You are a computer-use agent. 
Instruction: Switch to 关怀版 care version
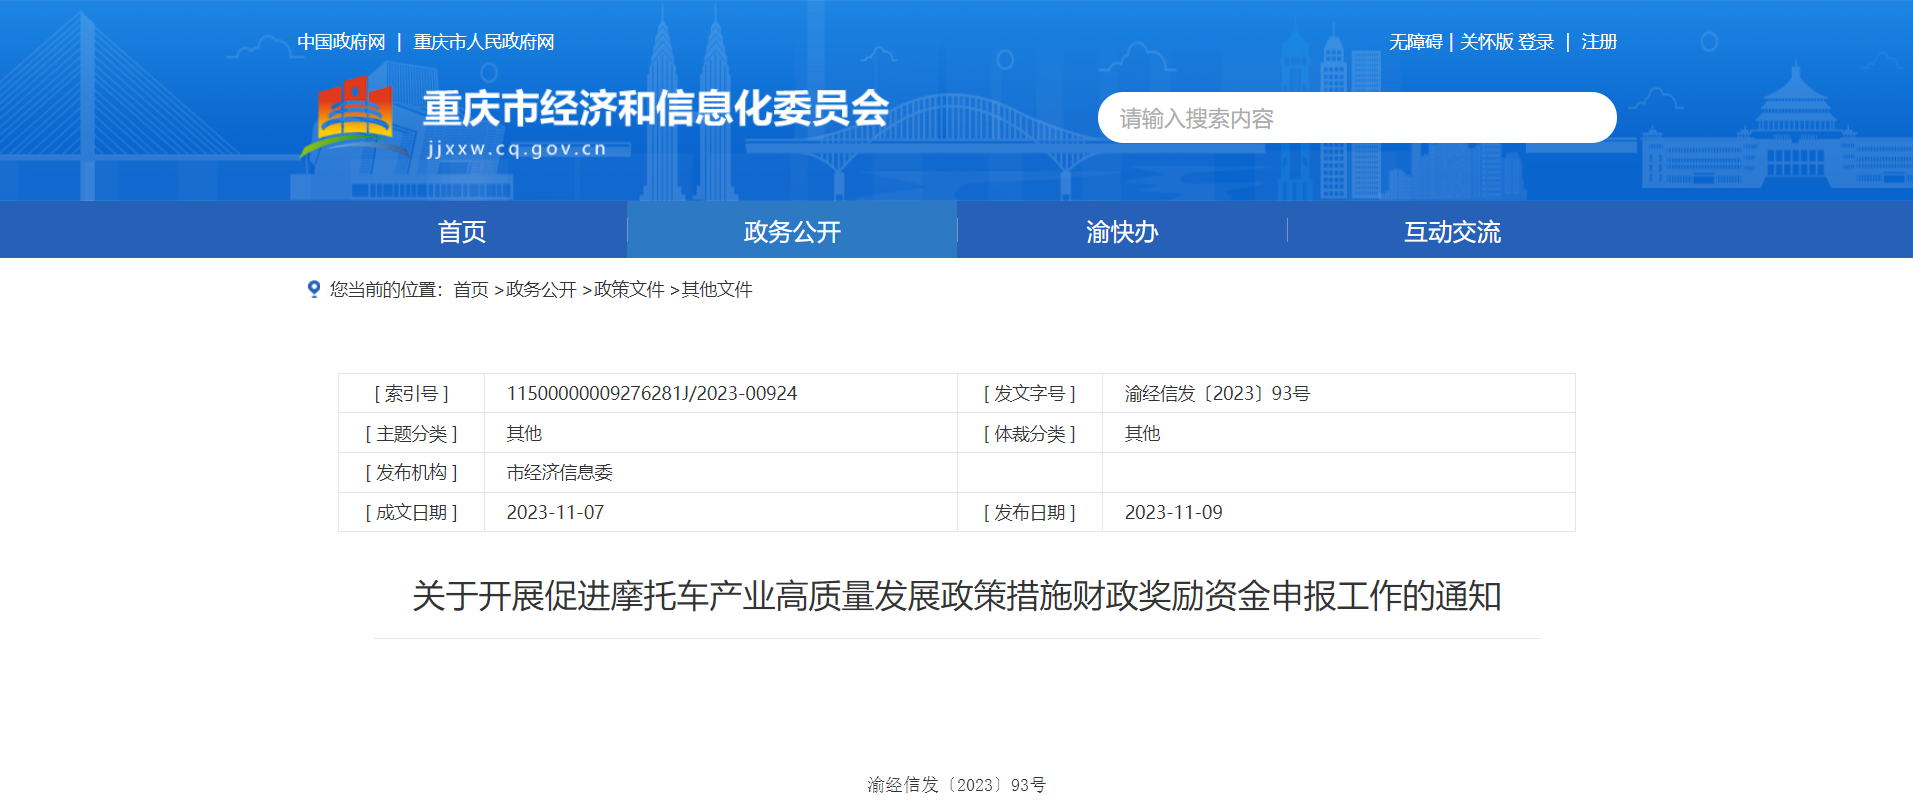click(1486, 42)
